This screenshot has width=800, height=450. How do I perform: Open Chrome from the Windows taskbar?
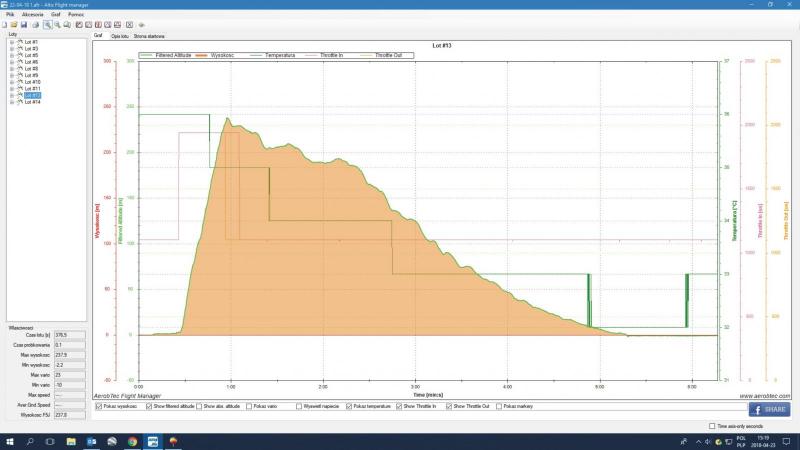(132, 440)
